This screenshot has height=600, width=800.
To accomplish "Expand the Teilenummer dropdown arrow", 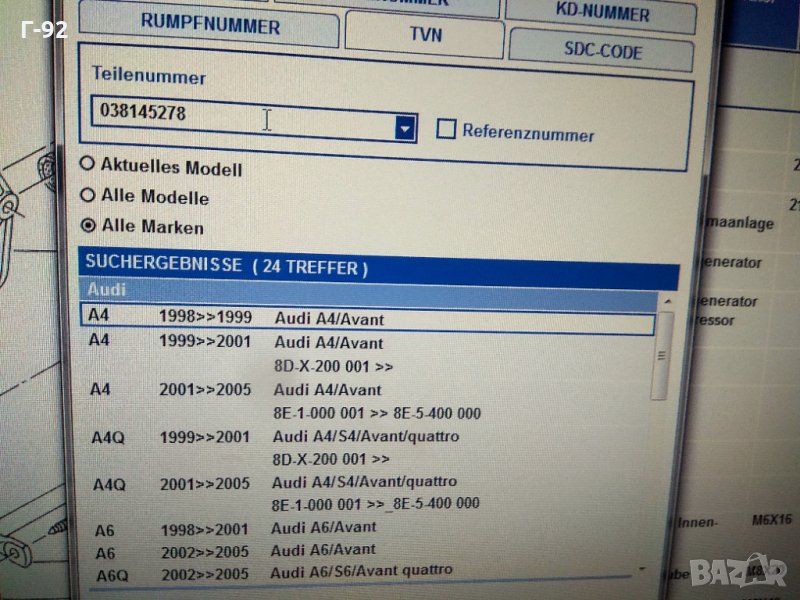I will tap(405, 128).
